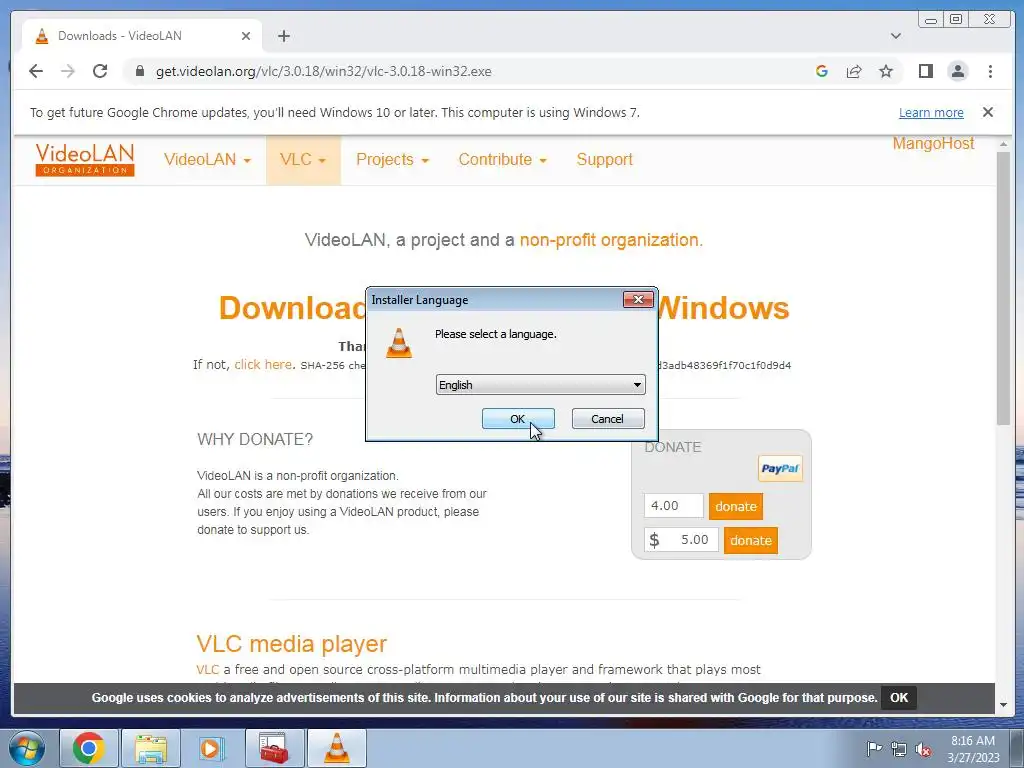
Task: Close the Installer Language dialog
Action: 638,300
